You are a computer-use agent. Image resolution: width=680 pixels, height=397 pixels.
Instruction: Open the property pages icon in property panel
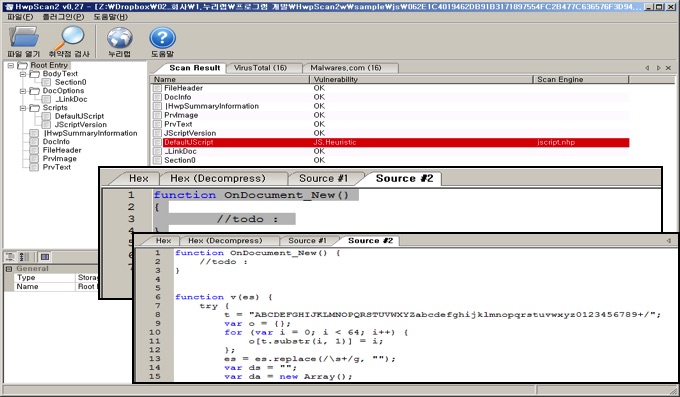pyautogui.click(x=45, y=257)
